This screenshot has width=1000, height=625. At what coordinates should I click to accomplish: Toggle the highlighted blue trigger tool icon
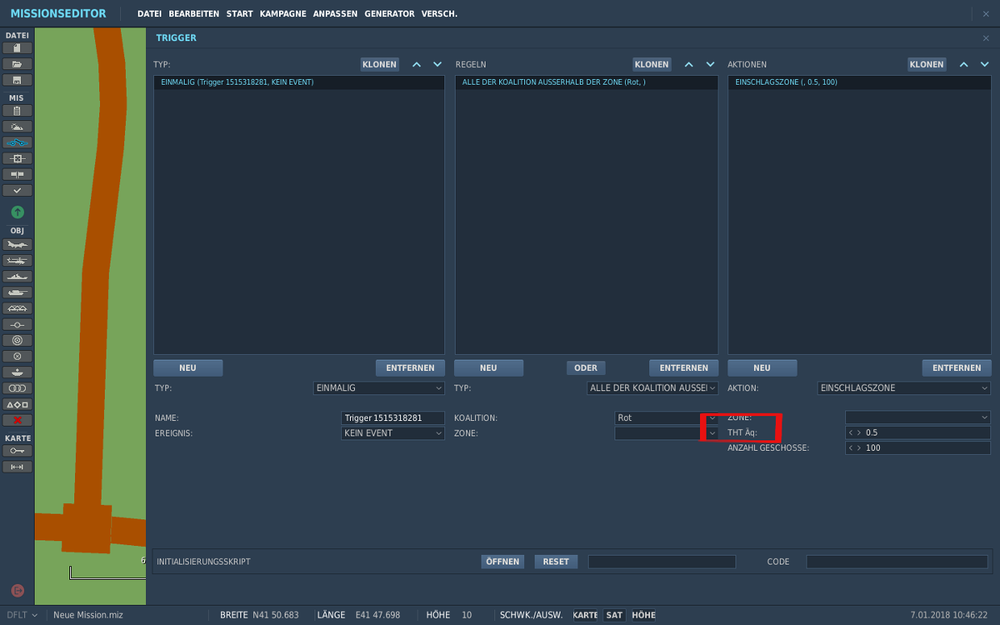point(17,143)
